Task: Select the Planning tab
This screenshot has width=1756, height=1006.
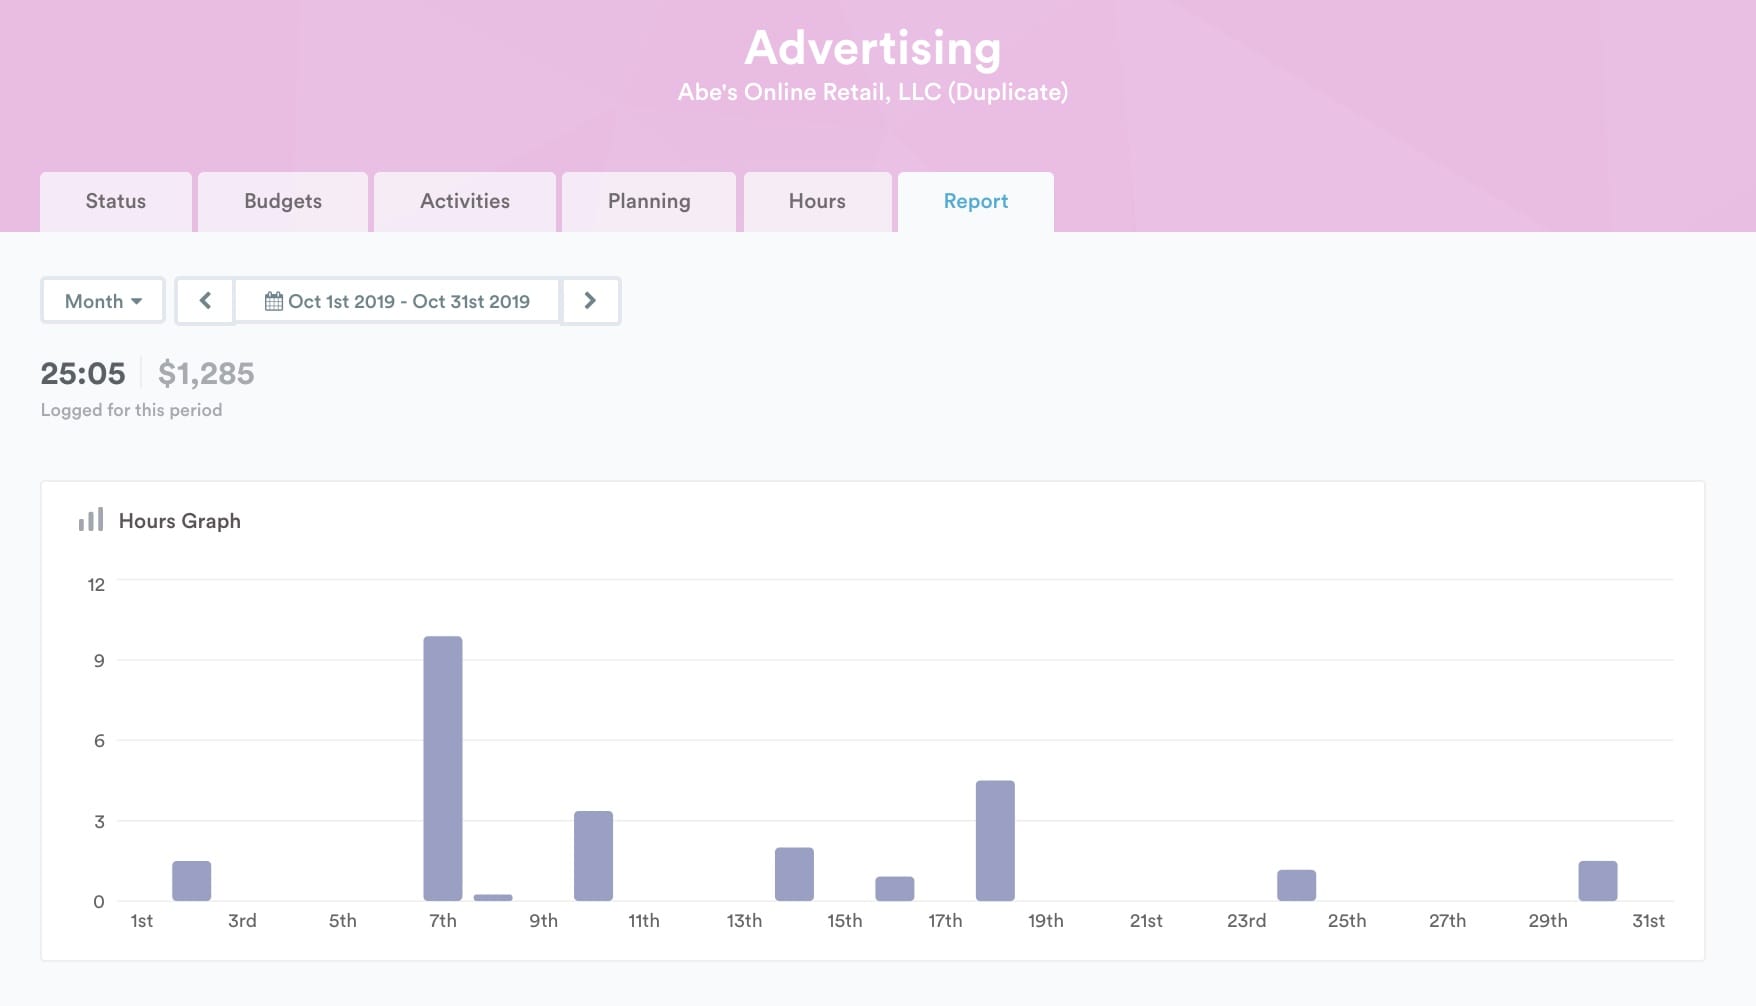Action: (x=649, y=202)
